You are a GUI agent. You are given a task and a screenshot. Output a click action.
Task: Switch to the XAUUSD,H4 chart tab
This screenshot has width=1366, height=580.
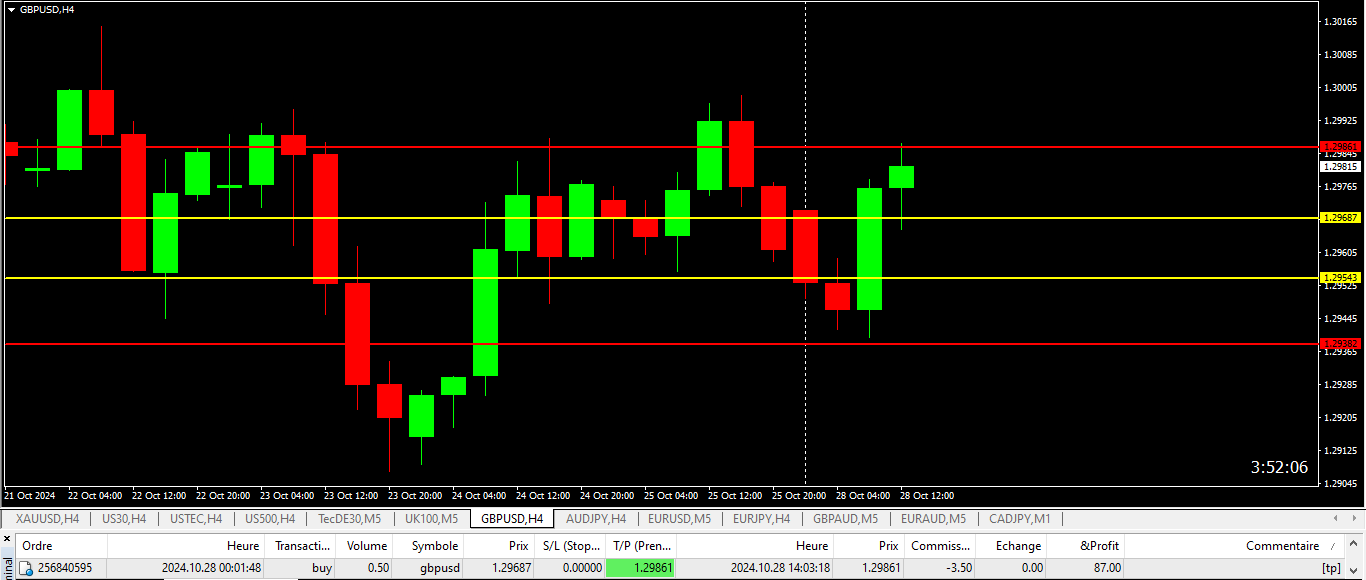tap(47, 519)
